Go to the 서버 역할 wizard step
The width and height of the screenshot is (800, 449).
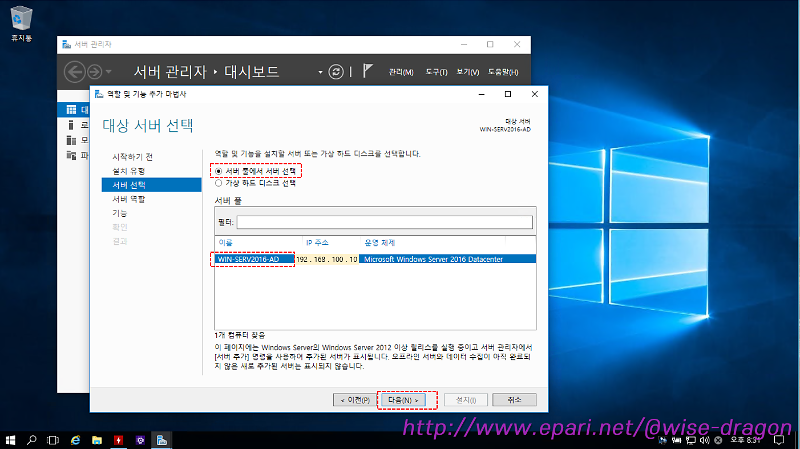pyautogui.click(x=129, y=199)
